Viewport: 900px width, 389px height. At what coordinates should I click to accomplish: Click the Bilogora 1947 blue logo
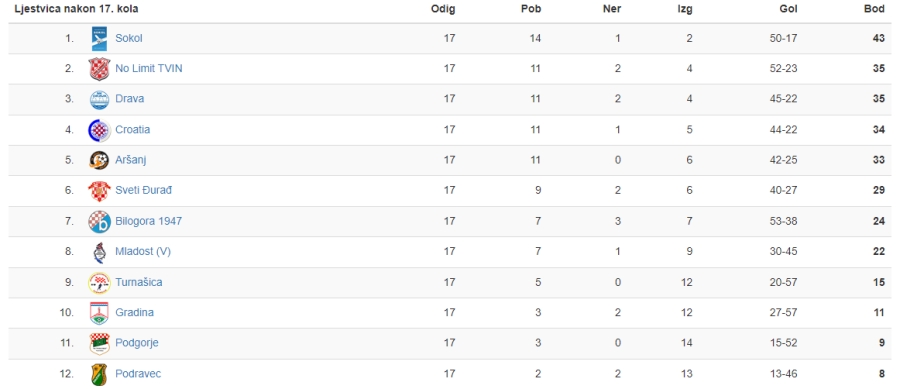[x=99, y=221]
